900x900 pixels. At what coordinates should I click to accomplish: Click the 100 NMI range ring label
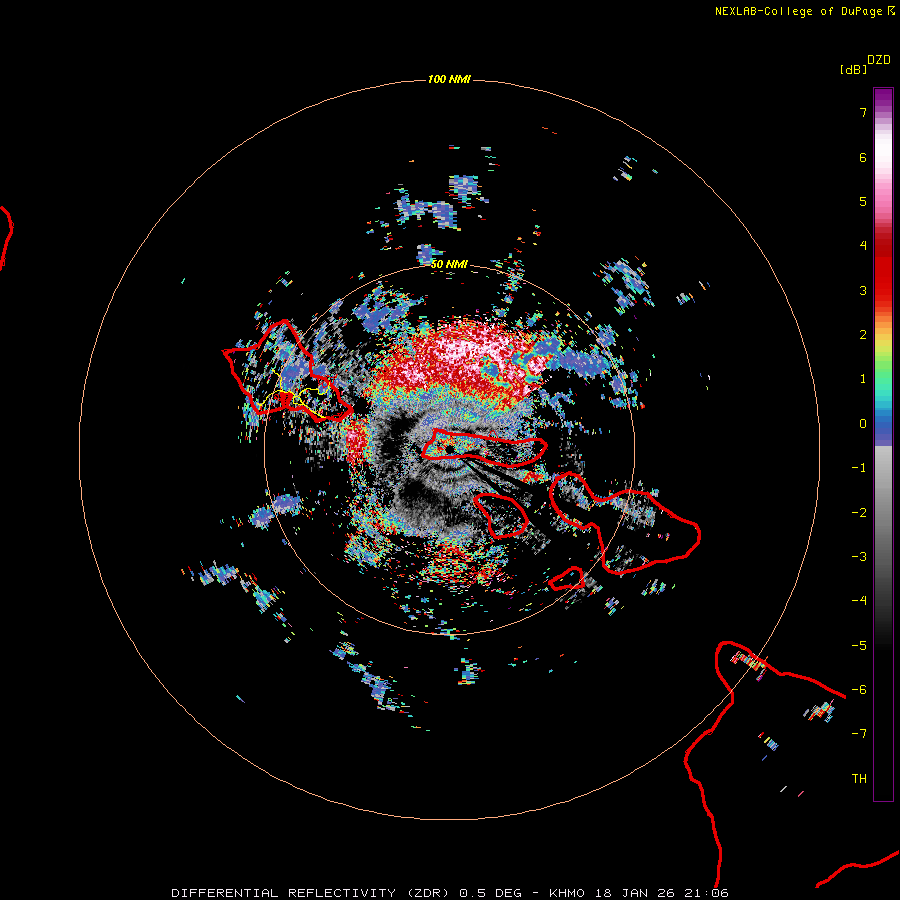click(449, 79)
